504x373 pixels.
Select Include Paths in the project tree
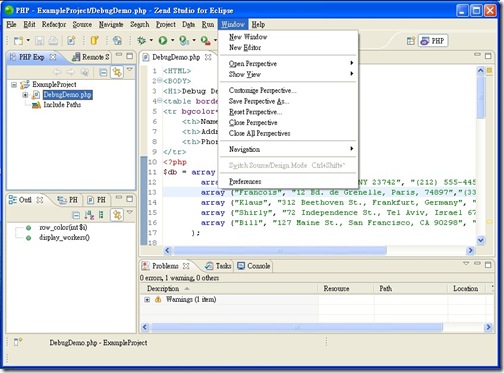[62, 105]
